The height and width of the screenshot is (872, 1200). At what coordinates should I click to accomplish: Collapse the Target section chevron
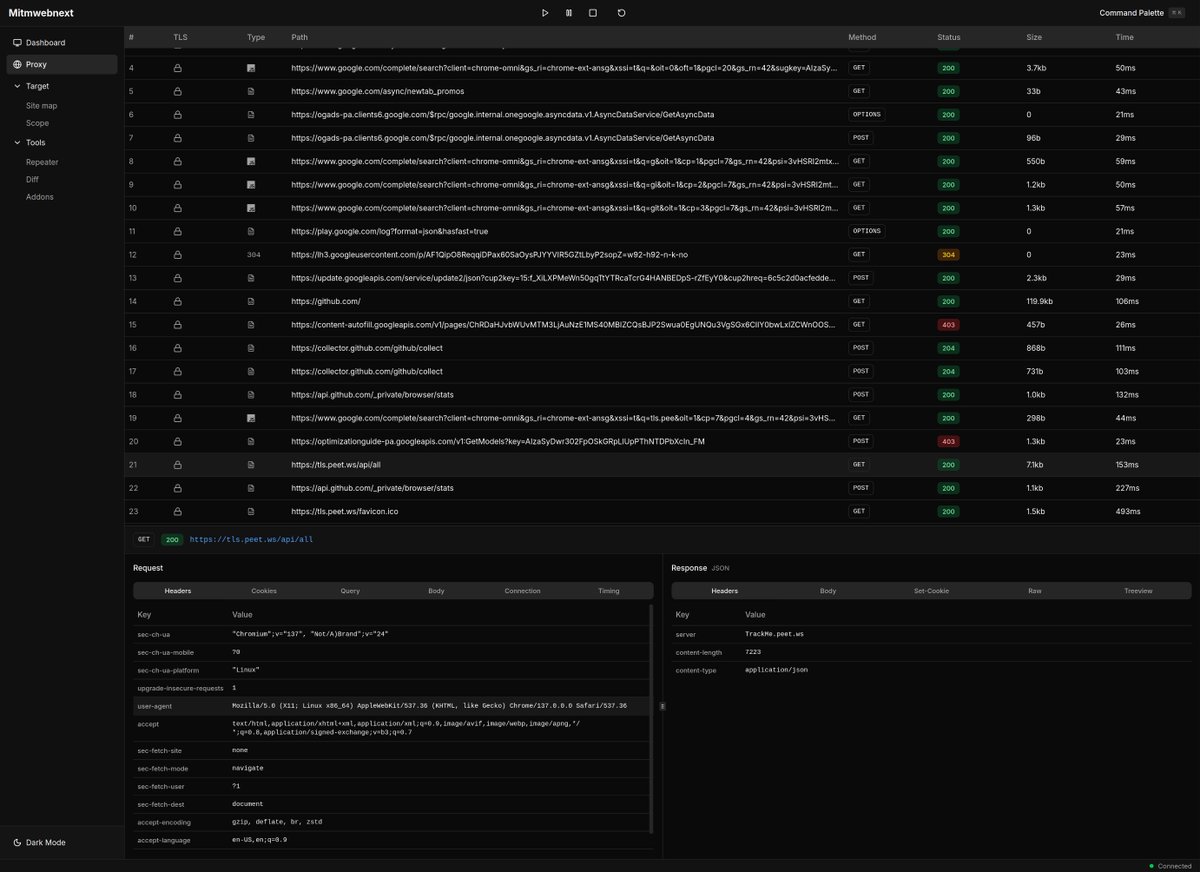tap(17, 86)
